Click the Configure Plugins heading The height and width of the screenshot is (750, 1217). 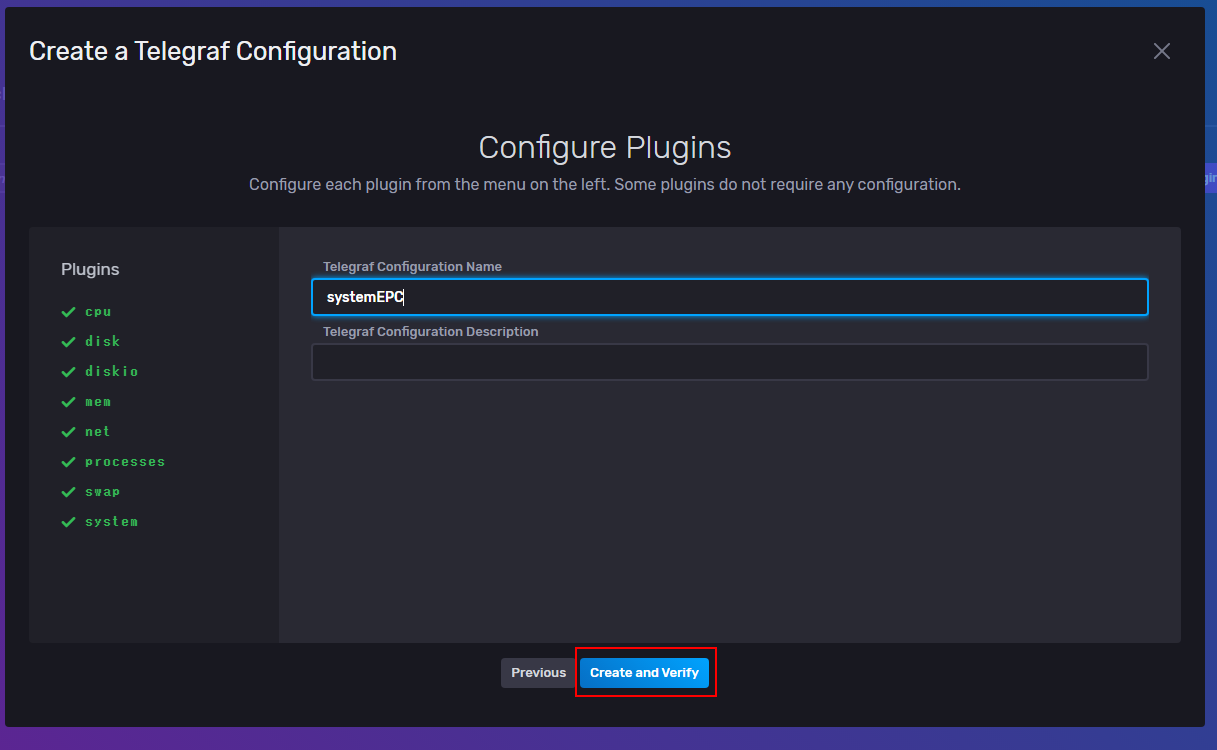coord(605,148)
